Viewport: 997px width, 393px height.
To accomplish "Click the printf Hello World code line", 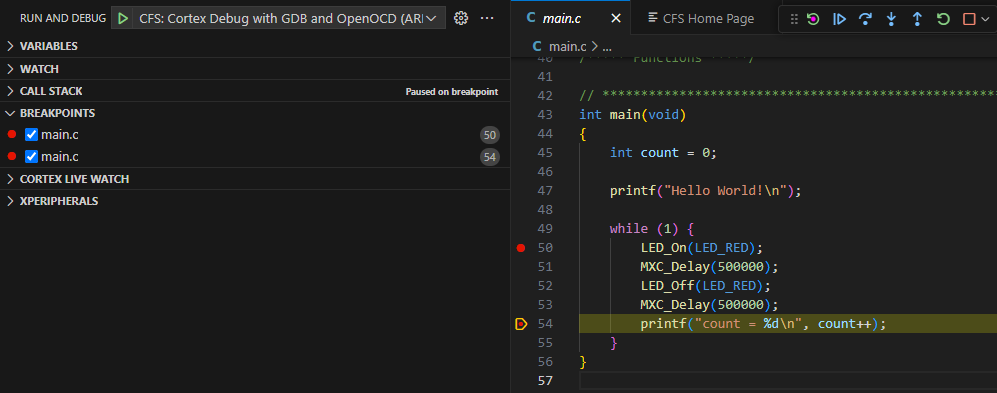I will 706,191.
